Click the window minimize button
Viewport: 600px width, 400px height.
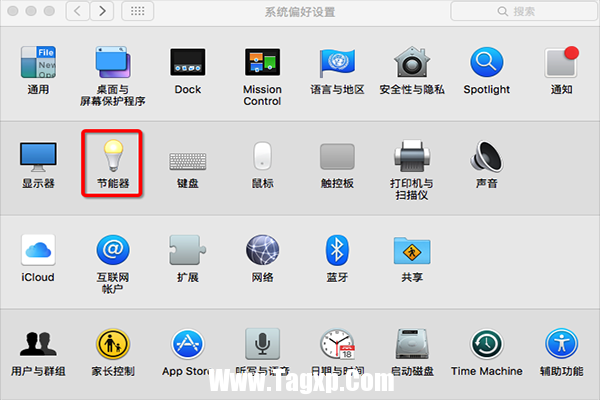31,11
